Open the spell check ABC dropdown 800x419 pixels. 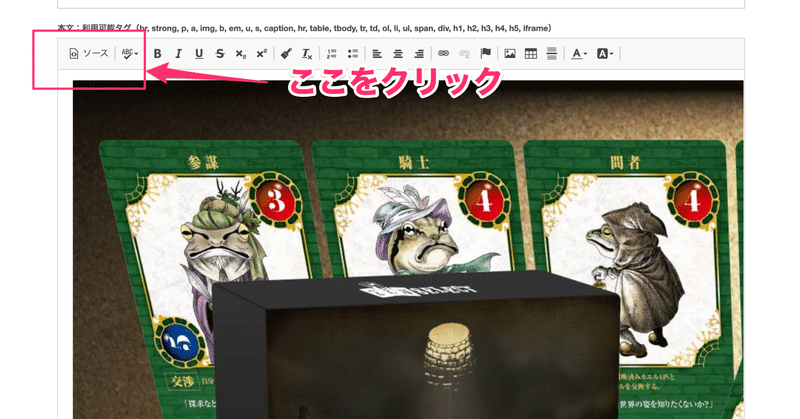coord(130,54)
